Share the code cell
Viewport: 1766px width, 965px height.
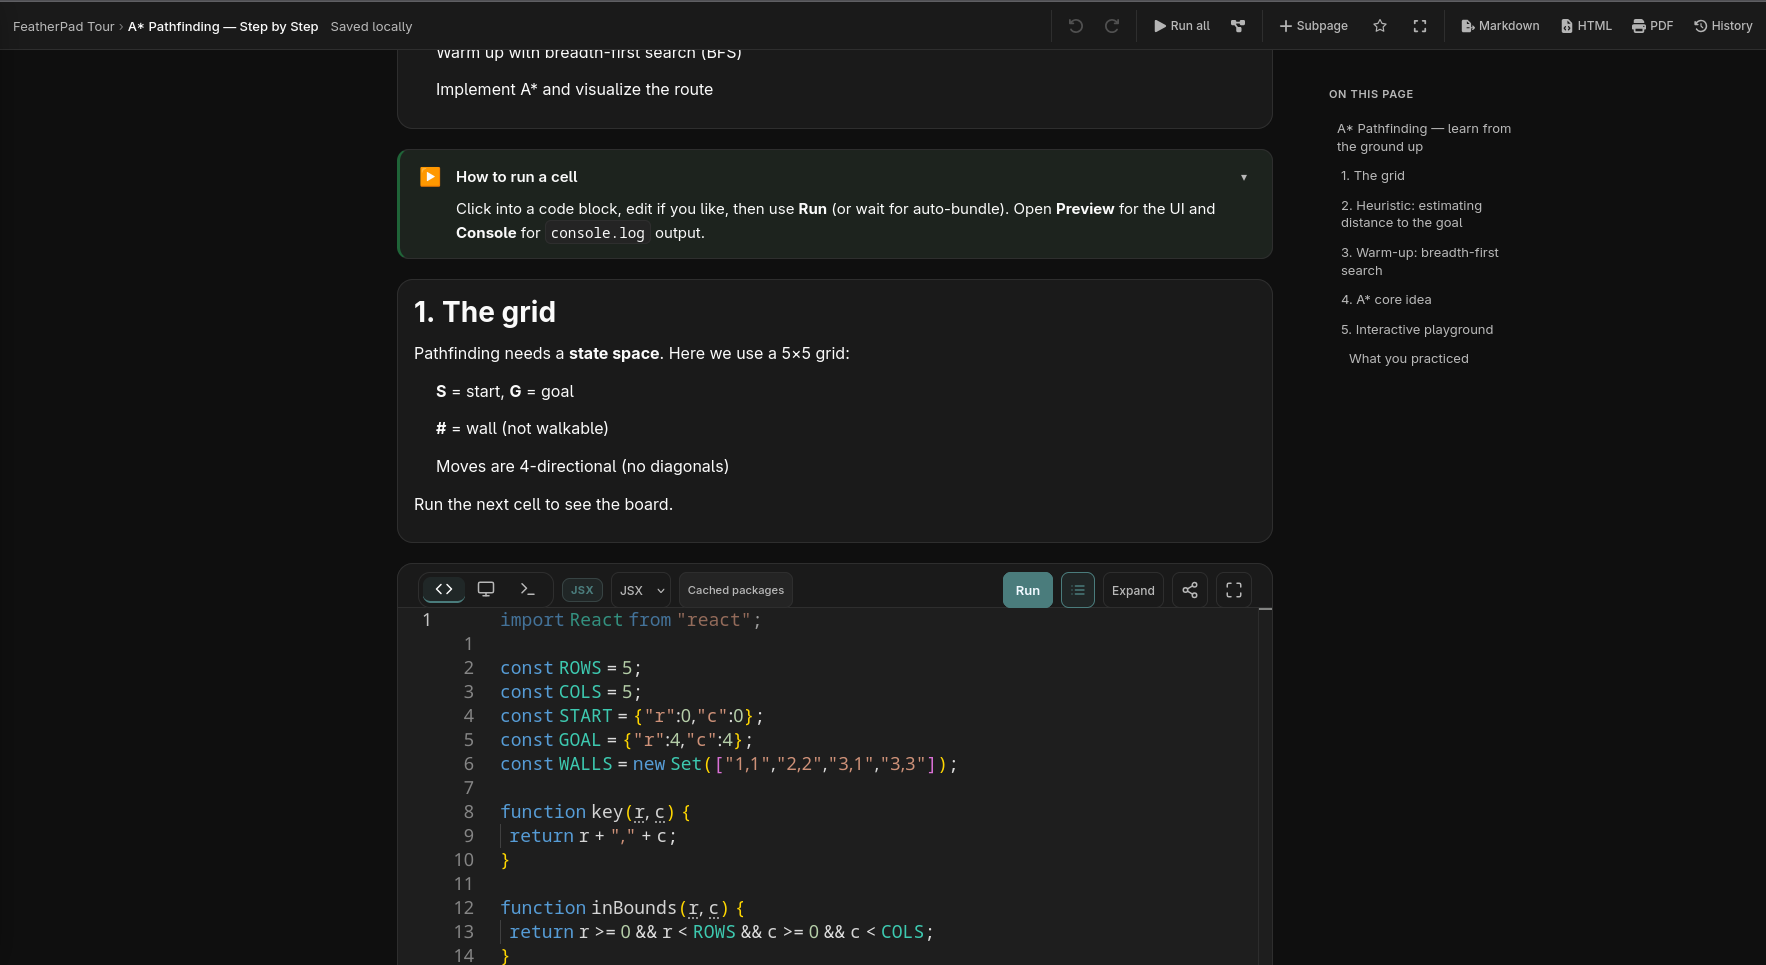pos(1190,590)
